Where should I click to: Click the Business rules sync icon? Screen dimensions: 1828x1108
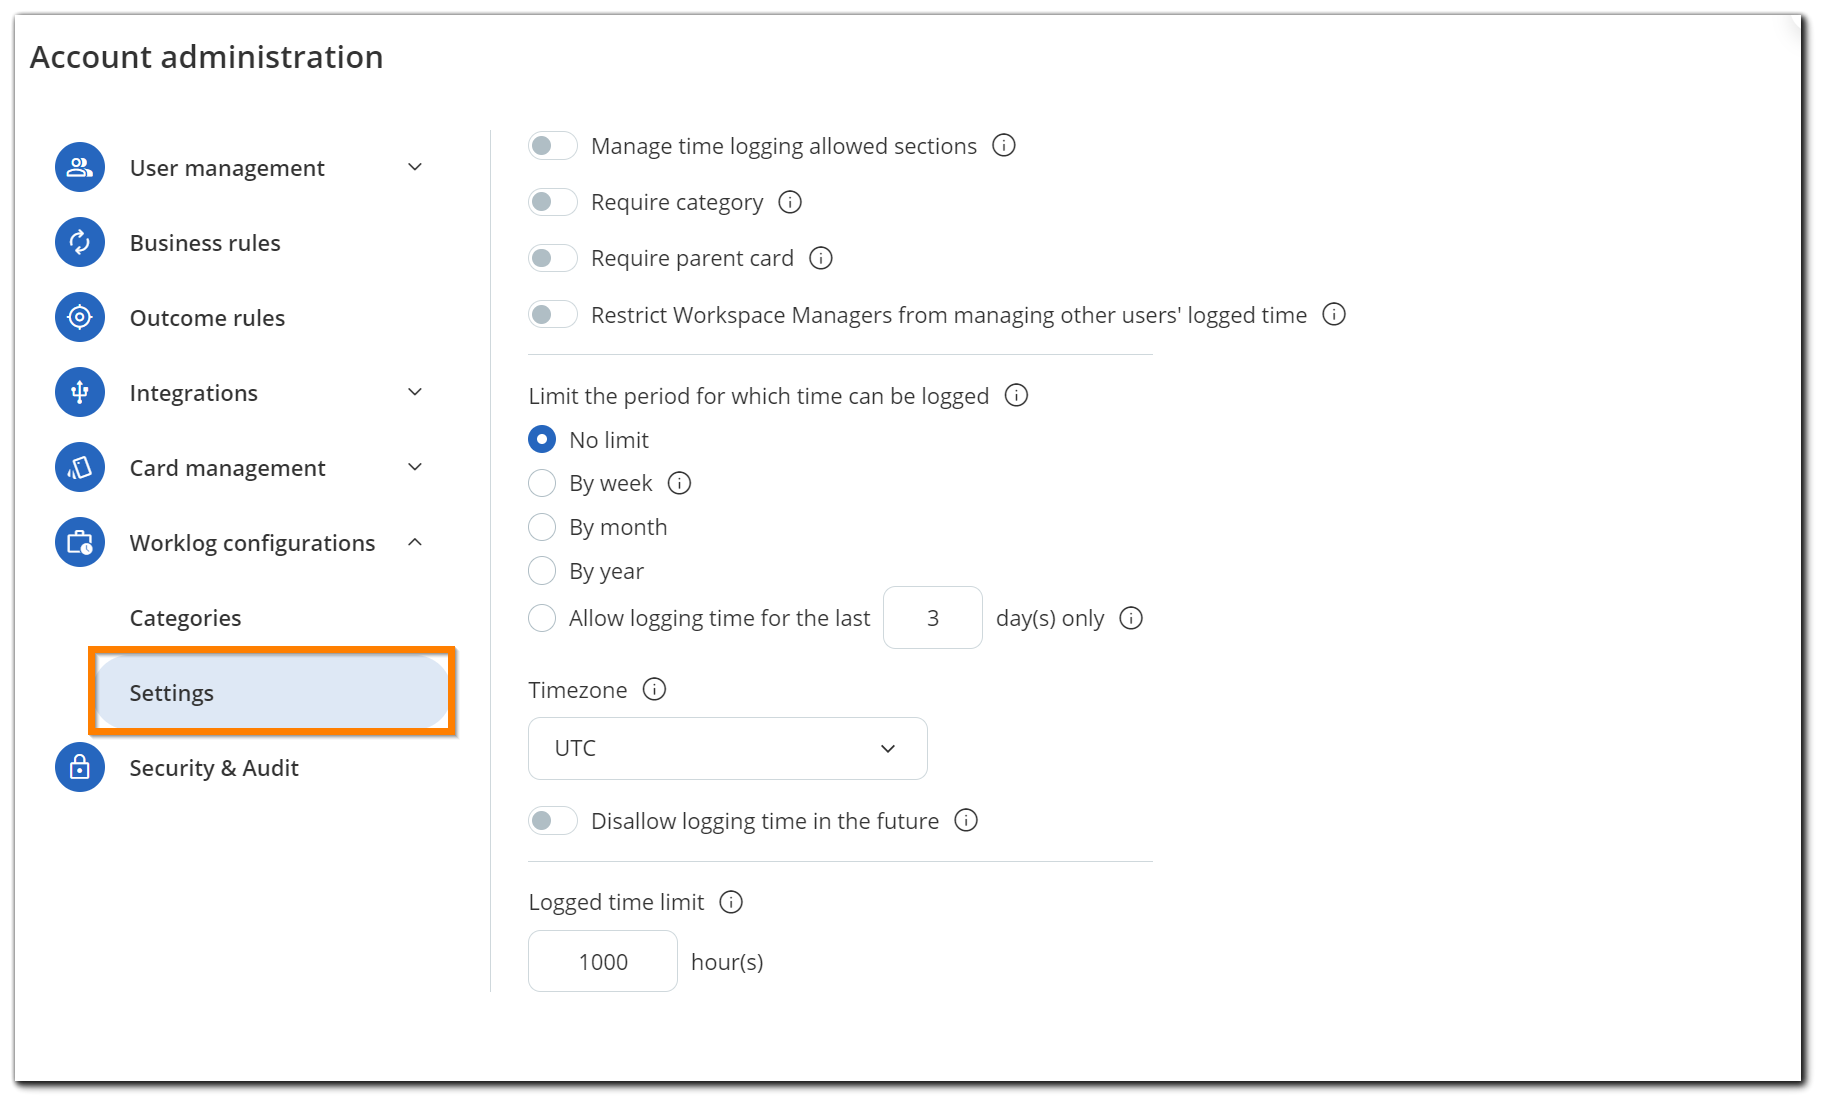tap(79, 242)
